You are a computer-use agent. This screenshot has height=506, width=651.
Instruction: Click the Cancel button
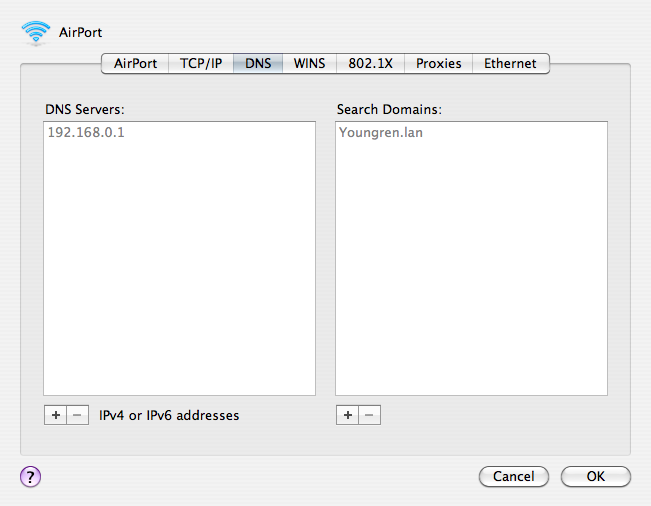(x=514, y=476)
